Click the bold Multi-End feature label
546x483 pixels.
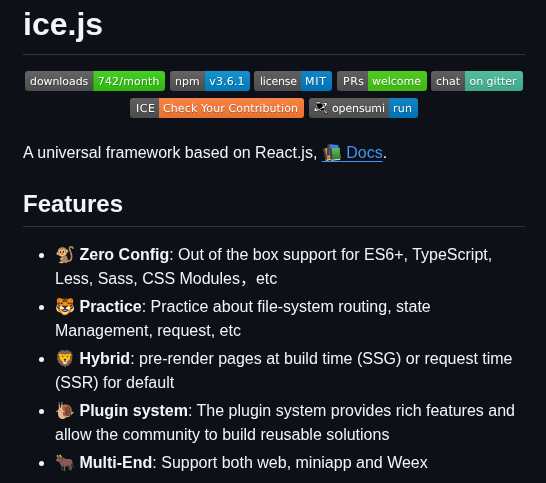click(116, 462)
